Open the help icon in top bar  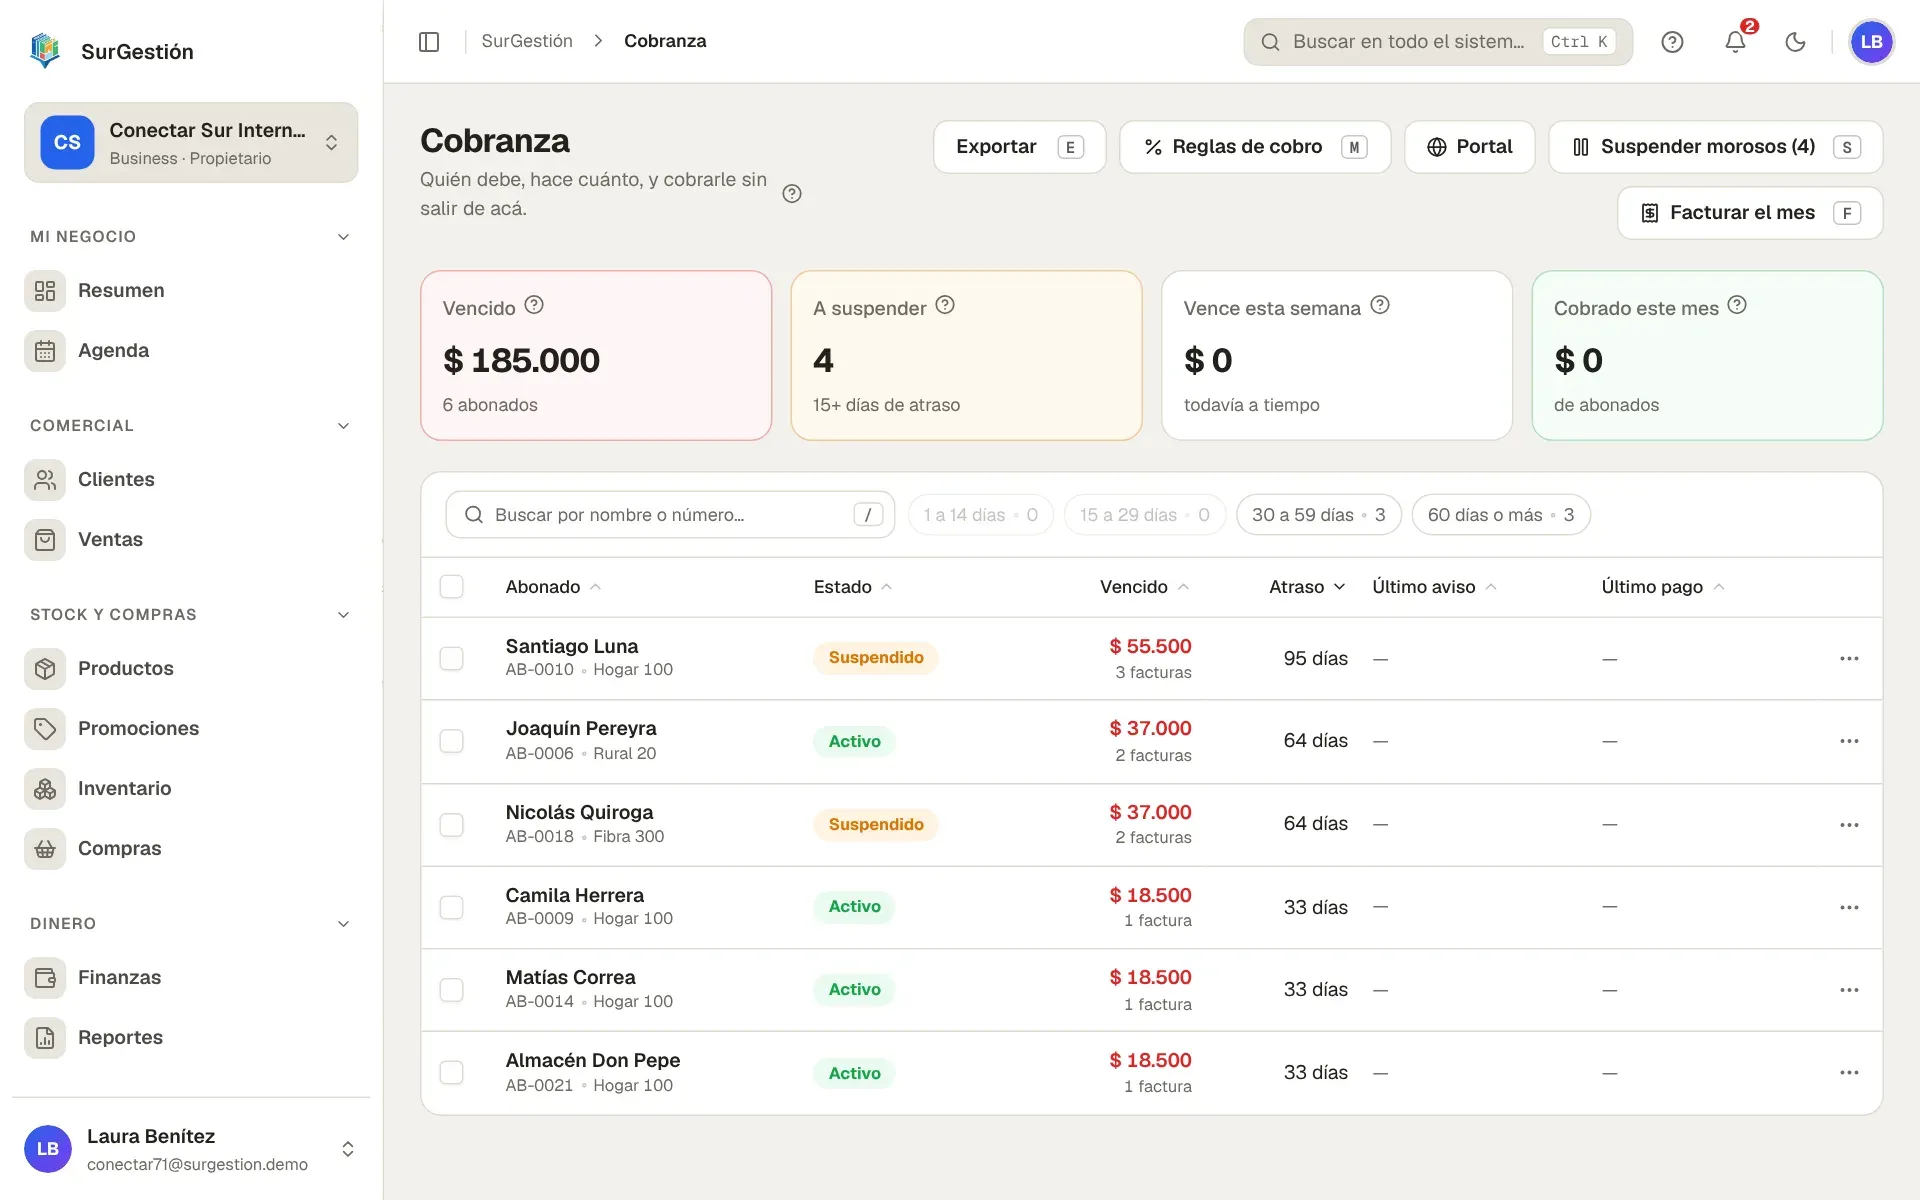coord(1672,41)
